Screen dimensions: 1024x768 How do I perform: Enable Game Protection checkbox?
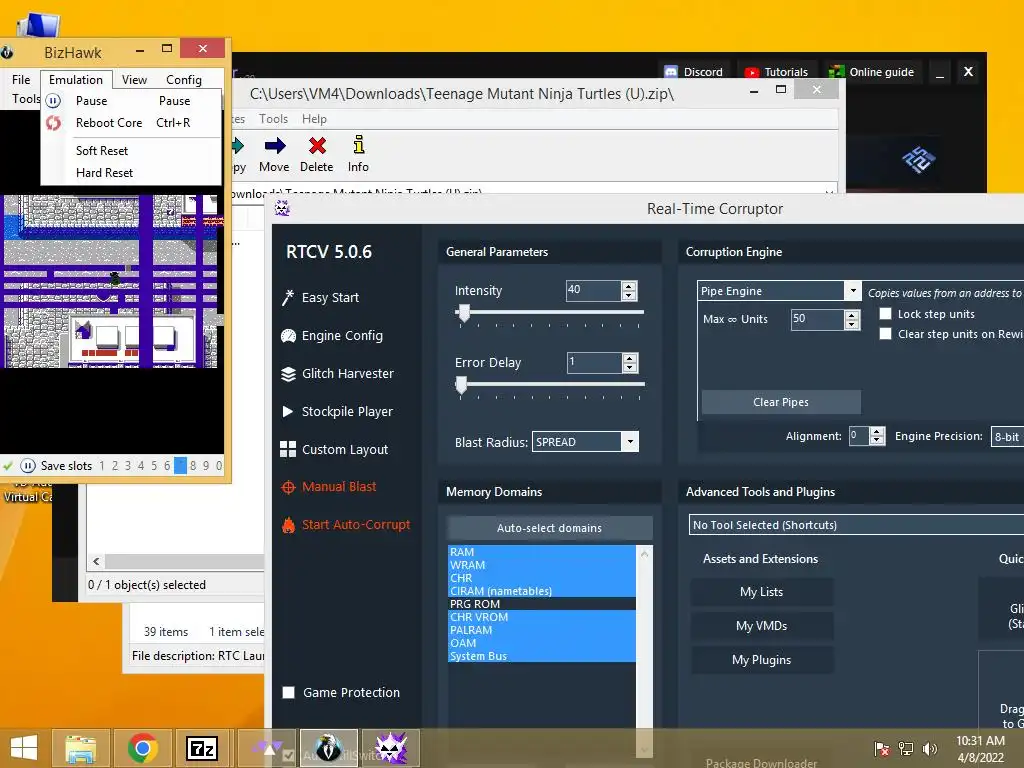pos(288,693)
